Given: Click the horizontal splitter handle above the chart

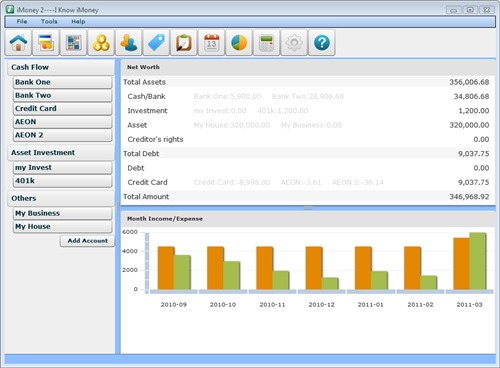Looking at the screenshot, I should point(308,208).
